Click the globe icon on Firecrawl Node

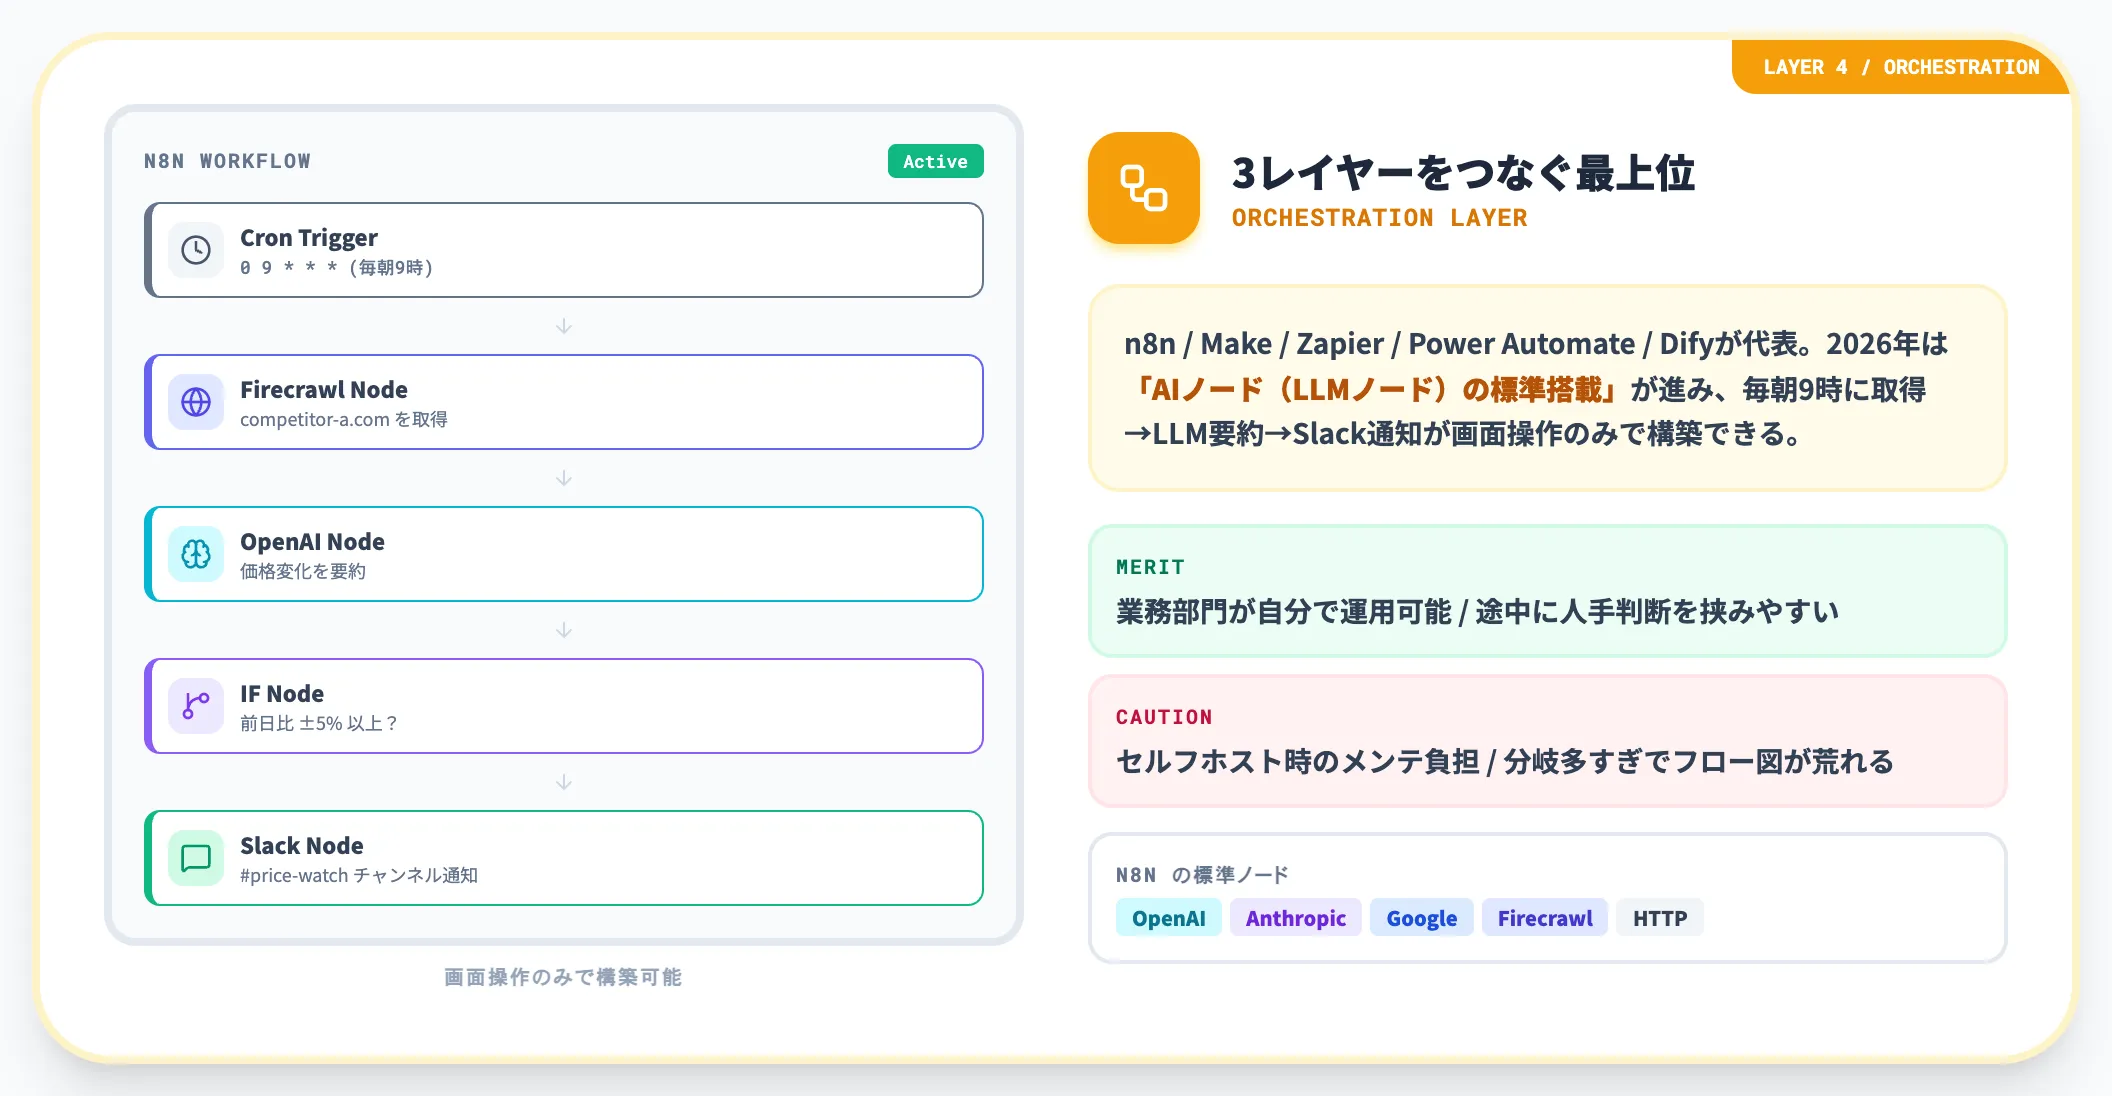click(196, 402)
